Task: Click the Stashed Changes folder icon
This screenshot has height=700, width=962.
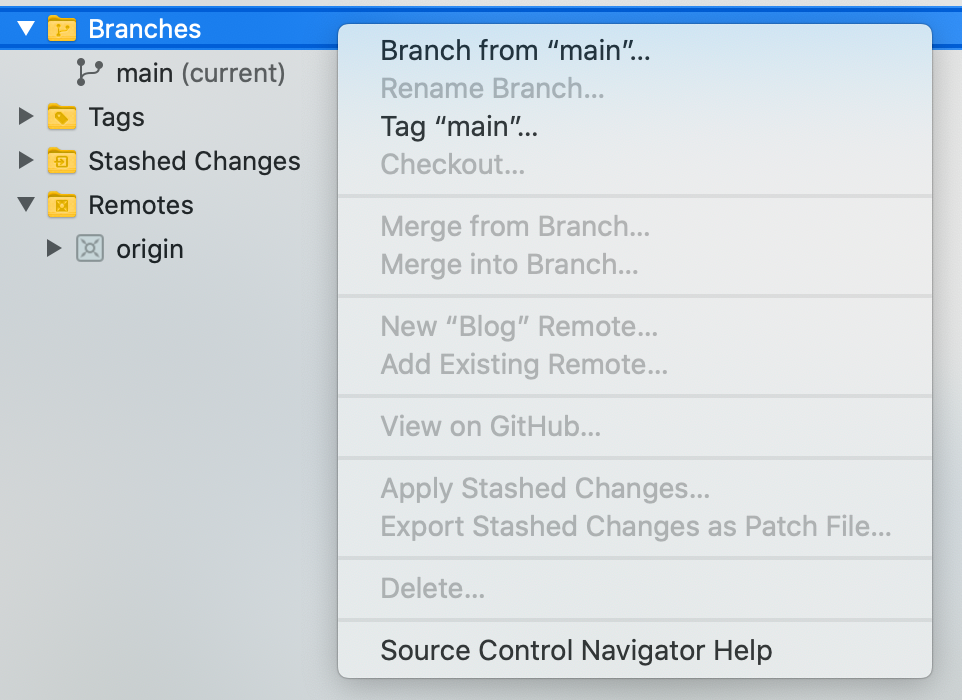Action: coord(62,161)
